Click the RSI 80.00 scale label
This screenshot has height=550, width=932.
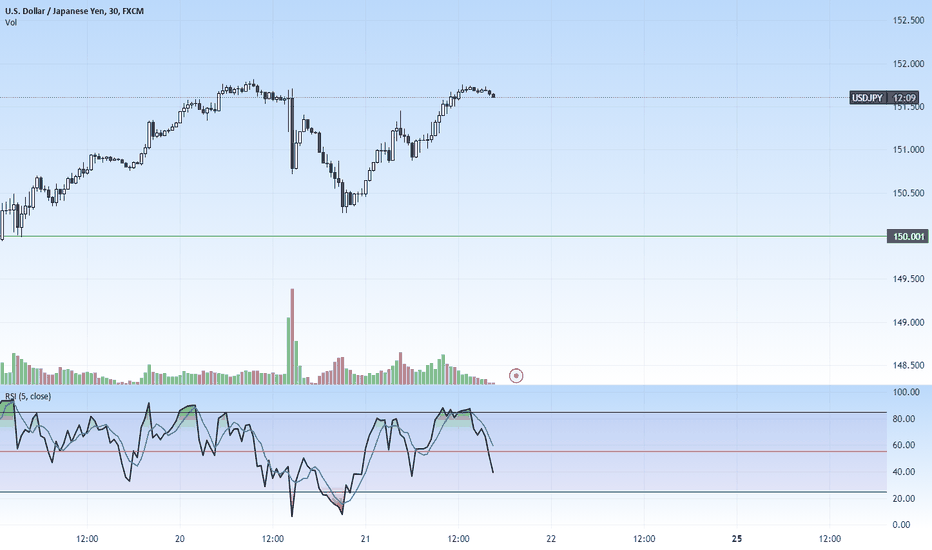903,419
